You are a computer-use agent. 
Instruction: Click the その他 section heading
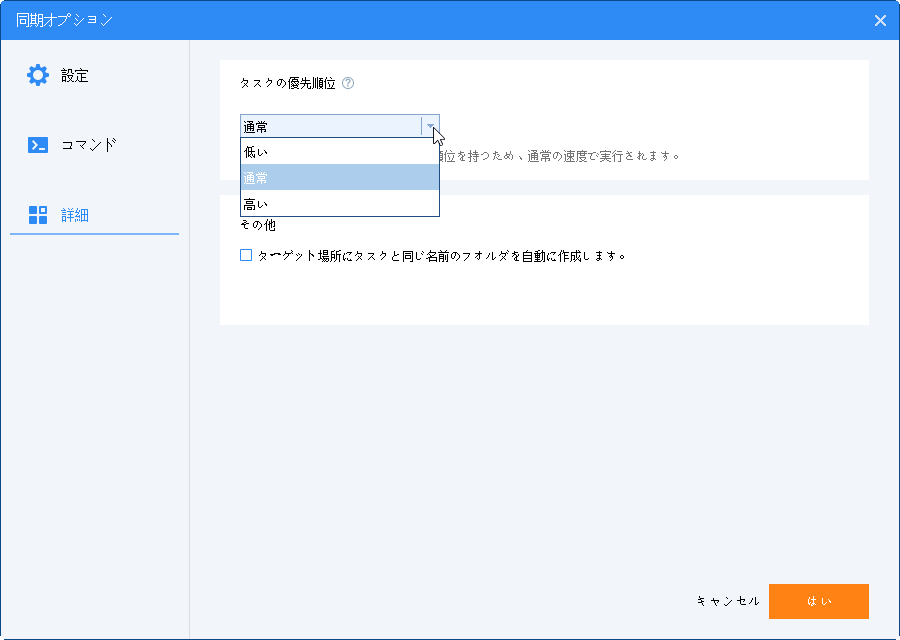coord(259,225)
